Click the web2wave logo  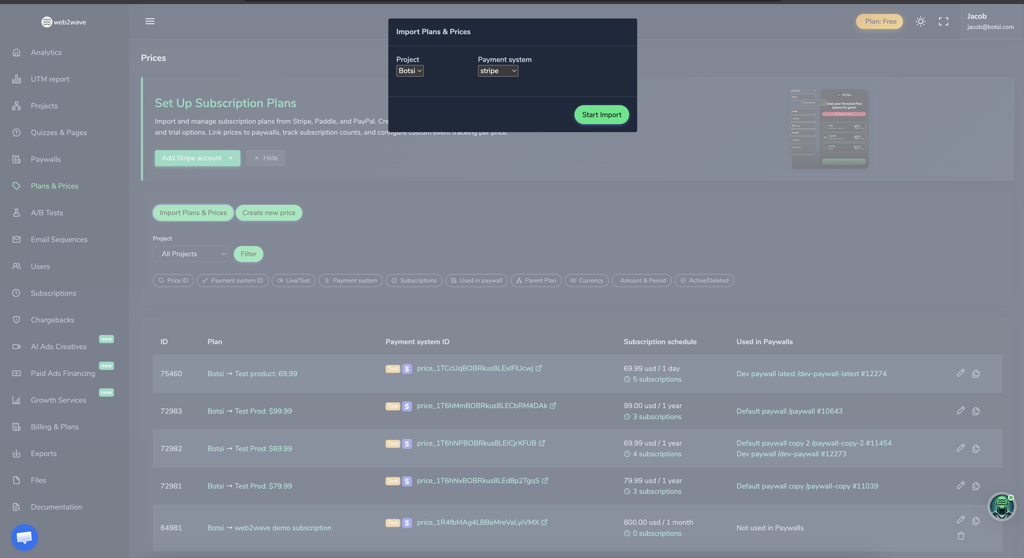coord(63,22)
